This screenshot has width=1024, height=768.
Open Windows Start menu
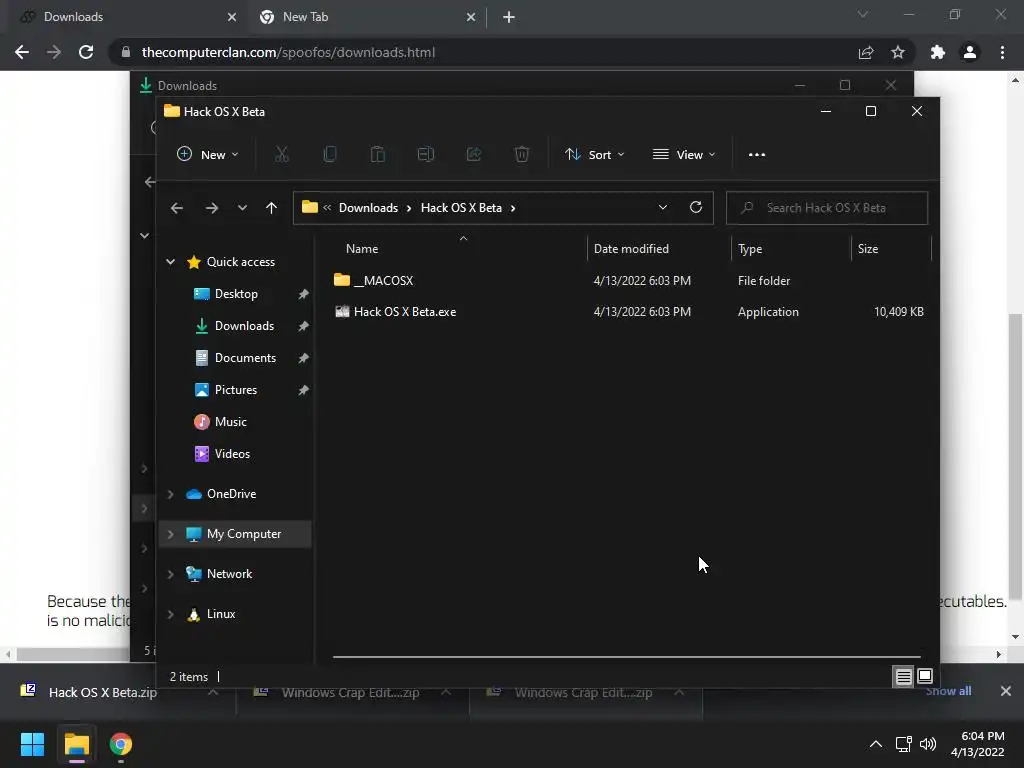click(x=32, y=744)
